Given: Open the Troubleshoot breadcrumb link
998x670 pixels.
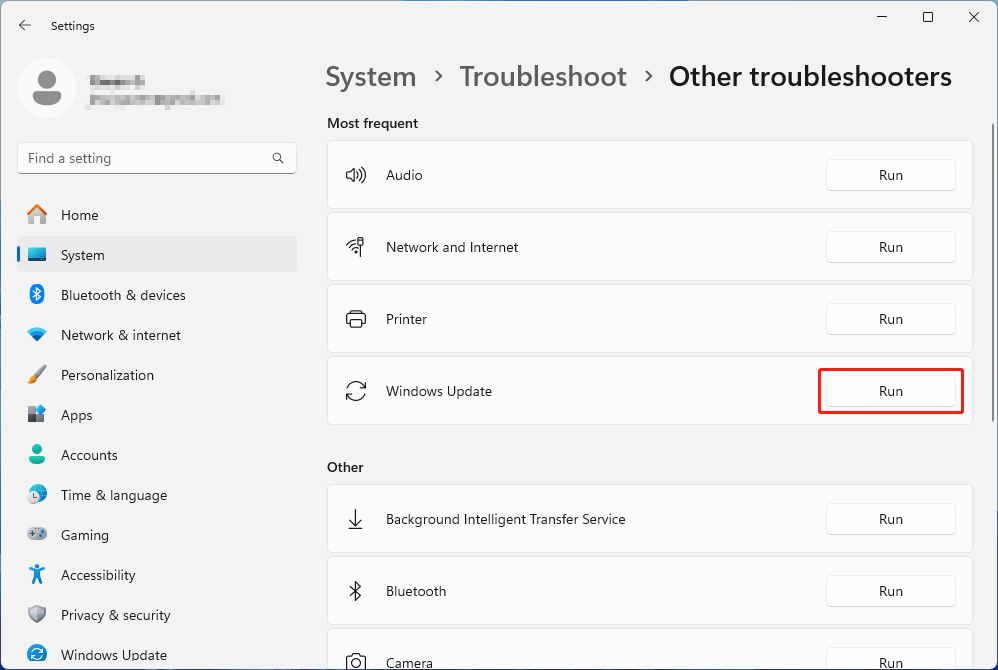Looking at the screenshot, I should coord(543,76).
